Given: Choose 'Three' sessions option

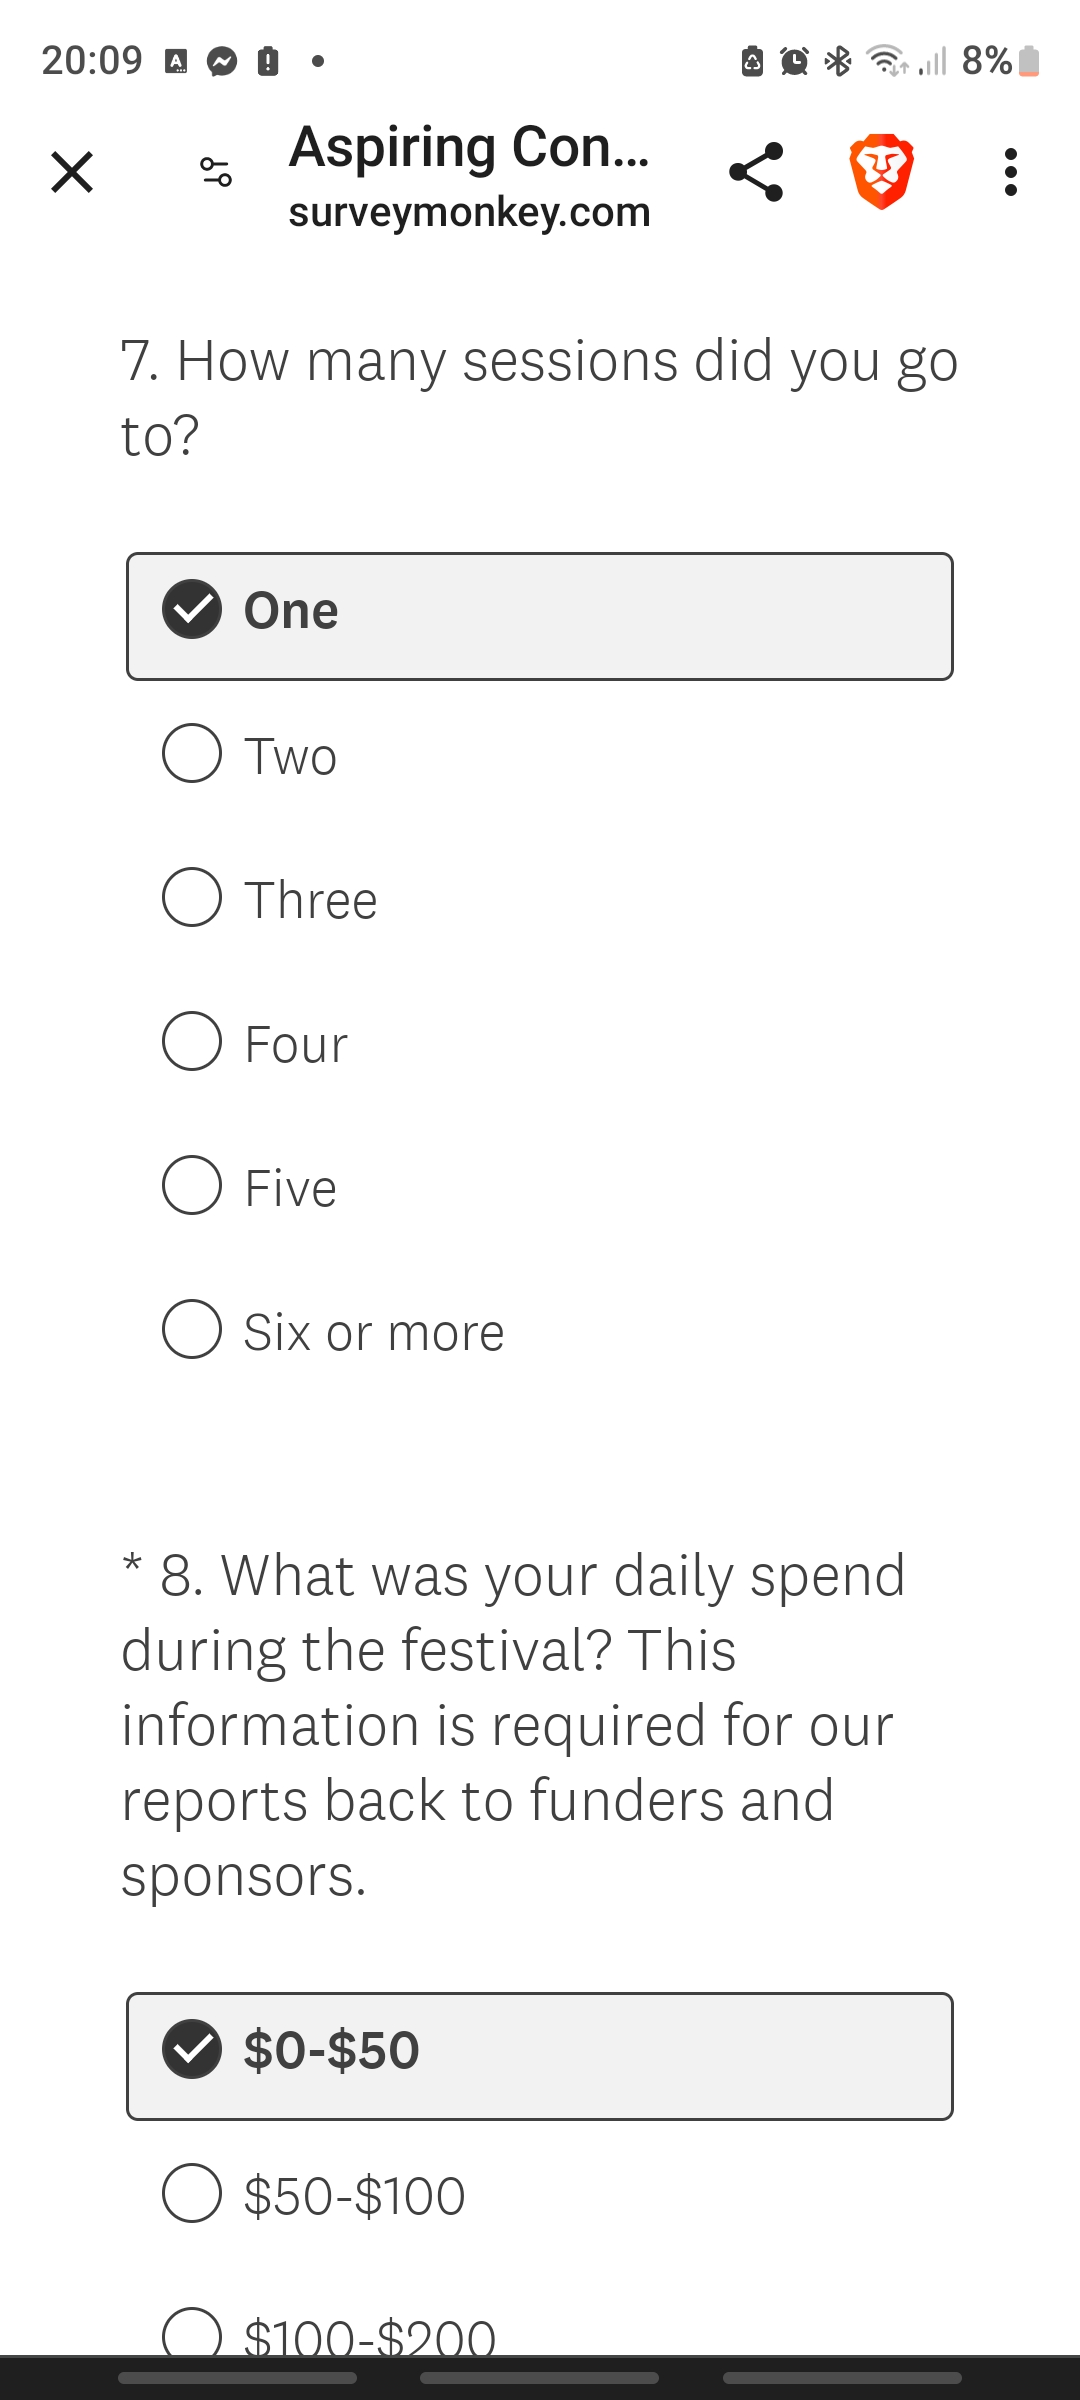Looking at the screenshot, I should 192,897.
